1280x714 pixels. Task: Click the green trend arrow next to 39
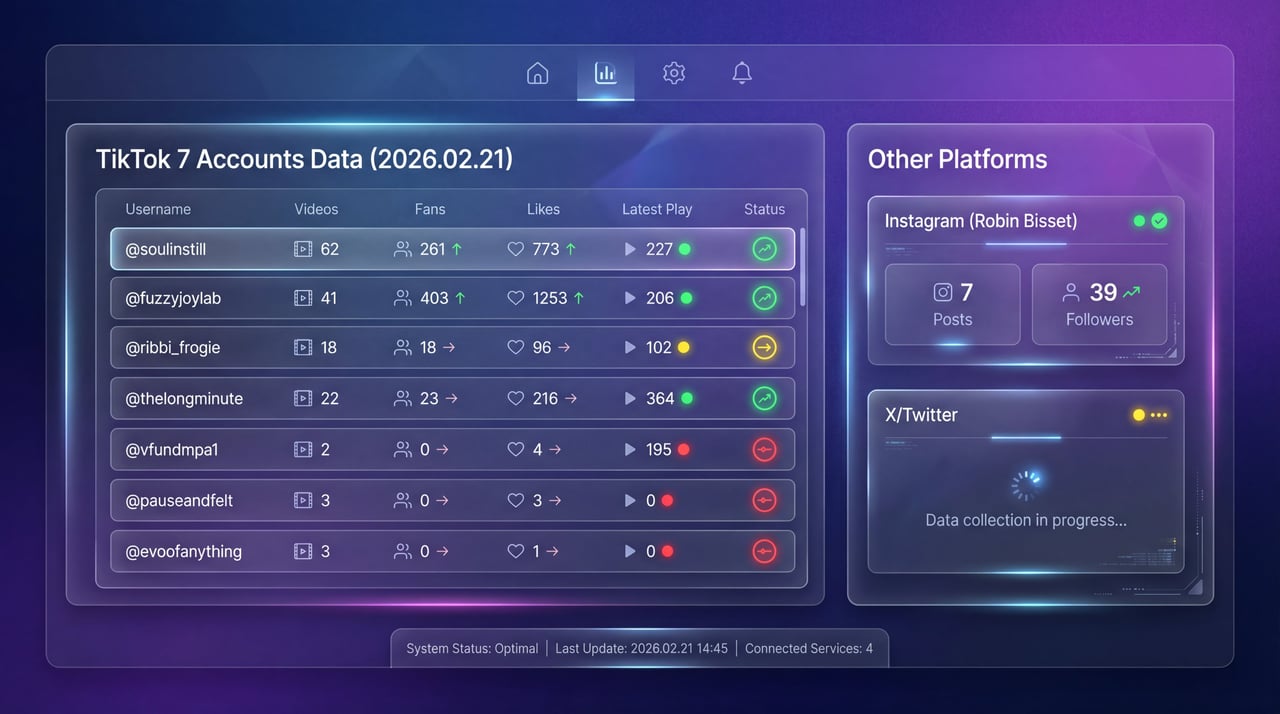(1131, 292)
